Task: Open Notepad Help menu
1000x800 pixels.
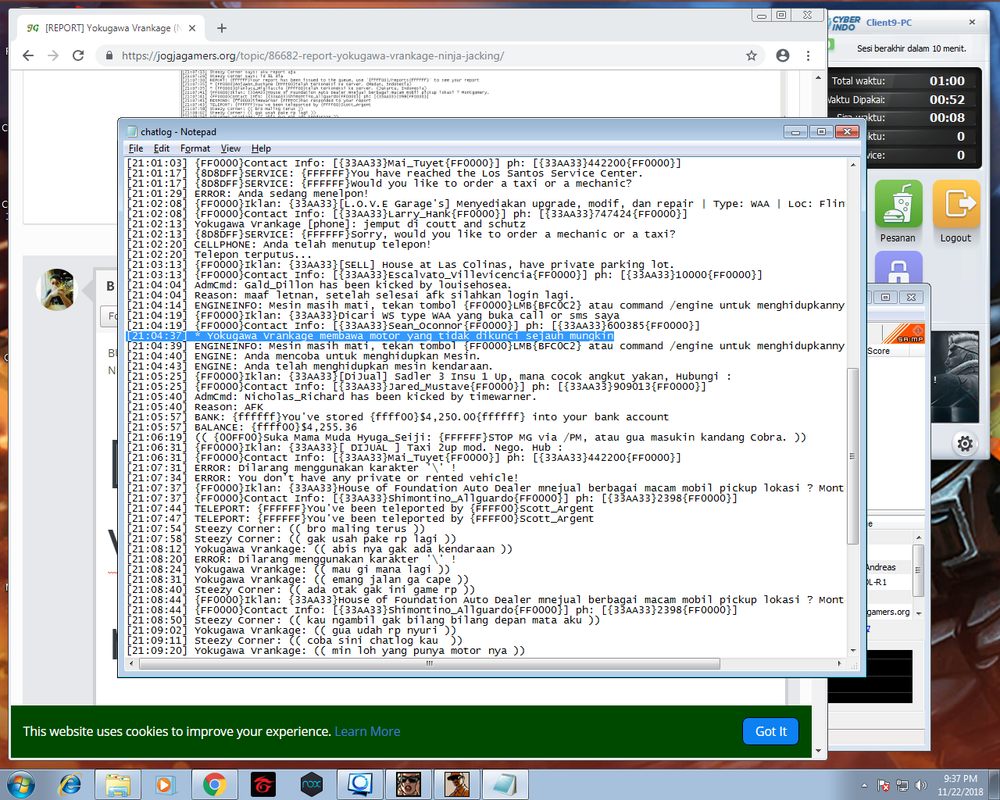Action: 261,148
